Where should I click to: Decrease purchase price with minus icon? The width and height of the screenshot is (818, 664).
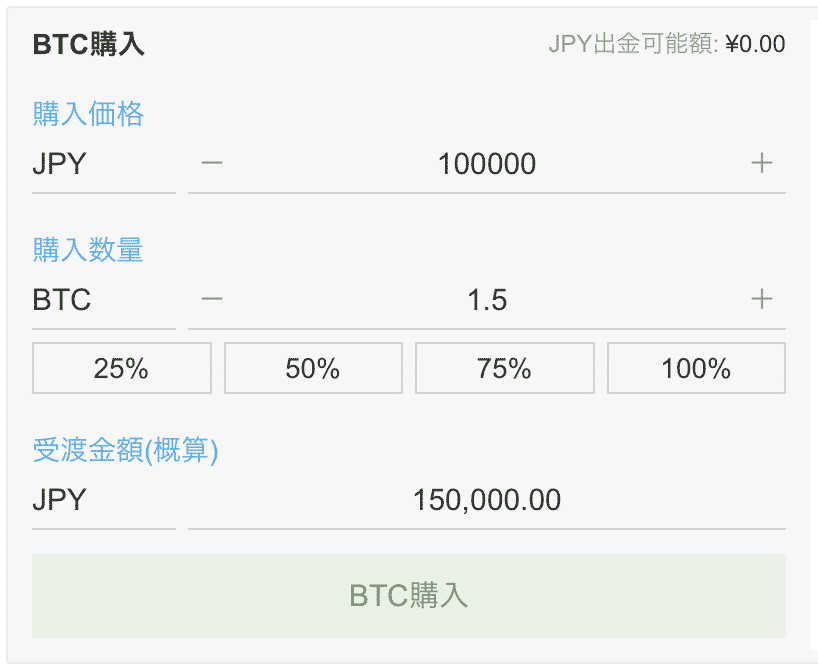(x=211, y=163)
